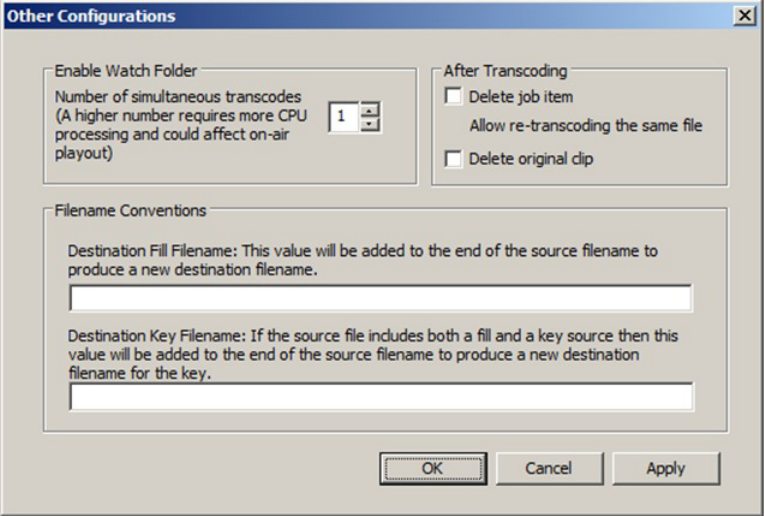Close the Other Configurations dialog
This screenshot has width=765, height=516.
coord(743,16)
